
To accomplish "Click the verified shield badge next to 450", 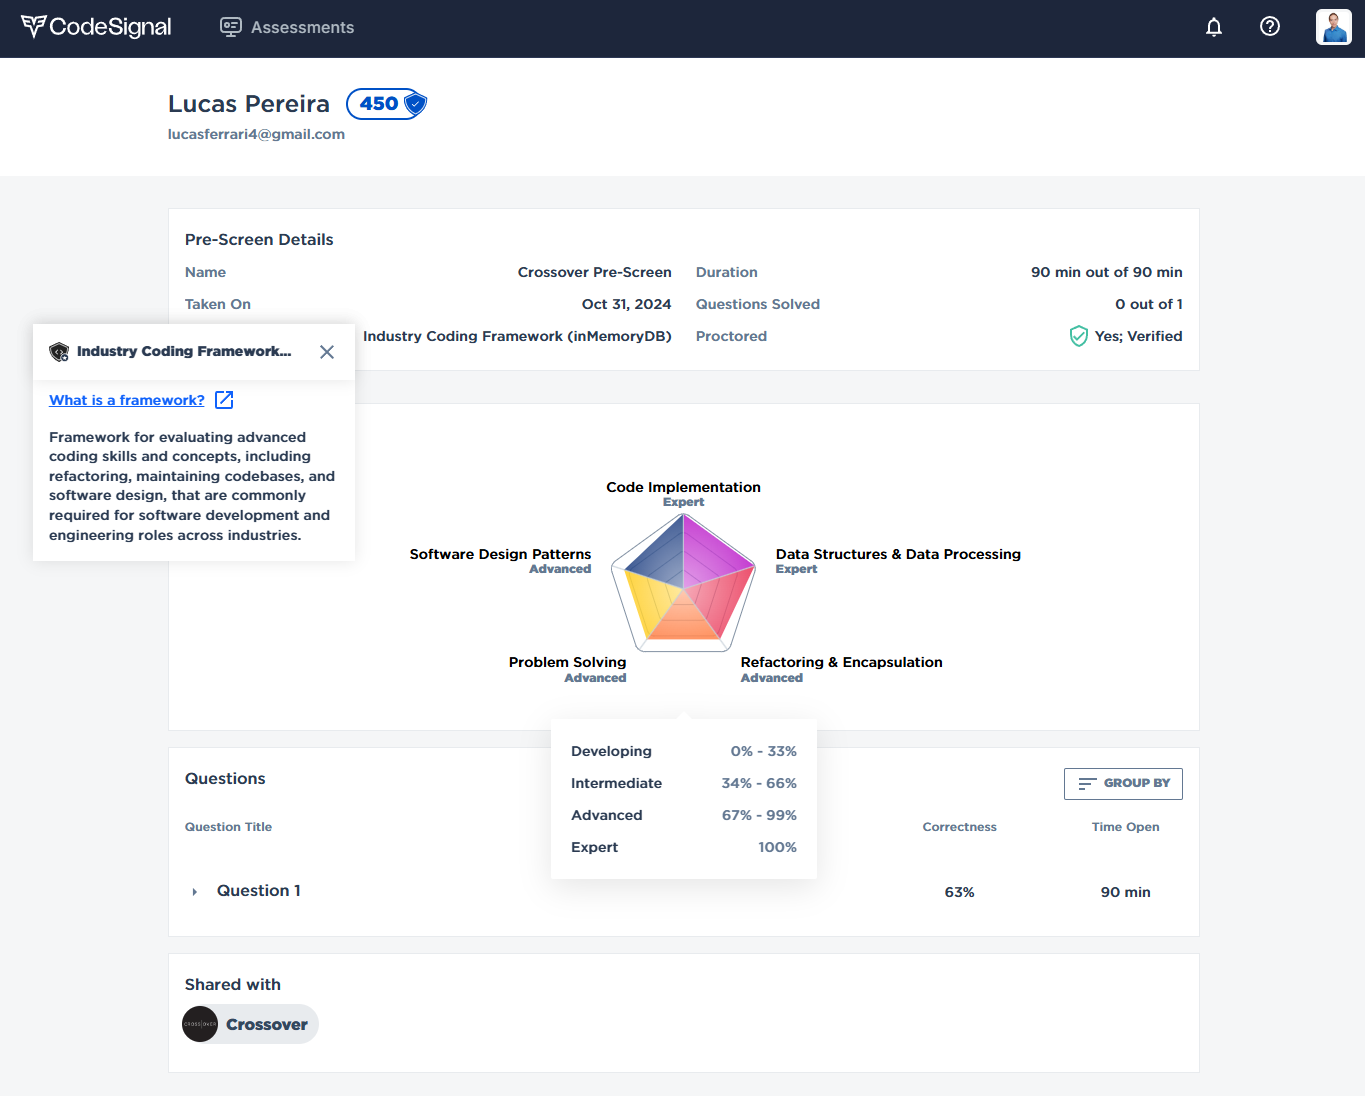I will (415, 103).
